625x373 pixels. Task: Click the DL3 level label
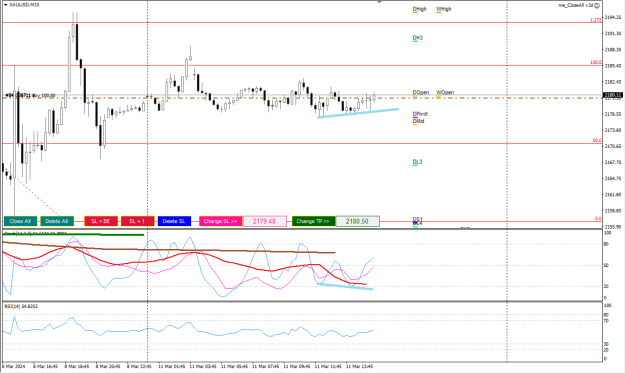tap(417, 162)
